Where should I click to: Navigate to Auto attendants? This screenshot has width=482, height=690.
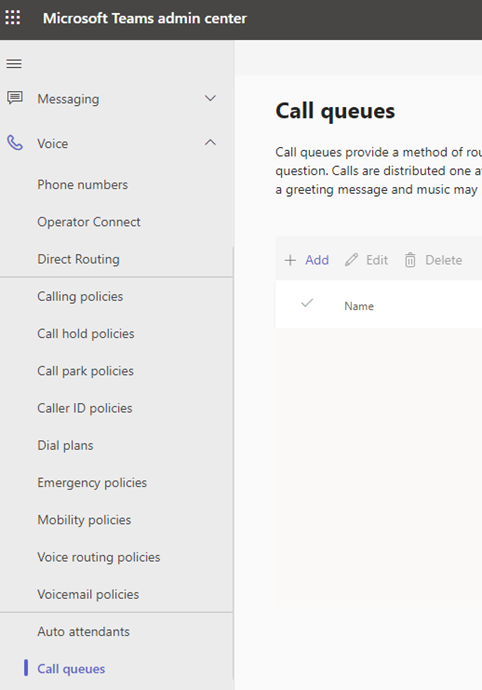coord(84,632)
